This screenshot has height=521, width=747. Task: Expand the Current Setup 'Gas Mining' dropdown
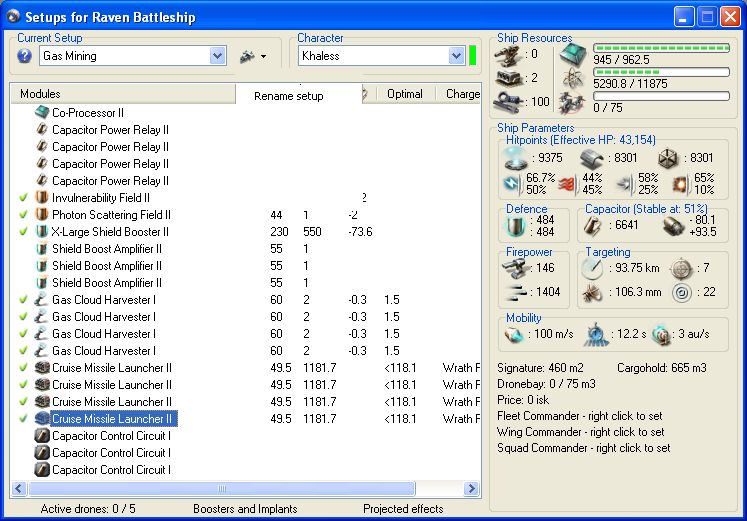coord(217,56)
